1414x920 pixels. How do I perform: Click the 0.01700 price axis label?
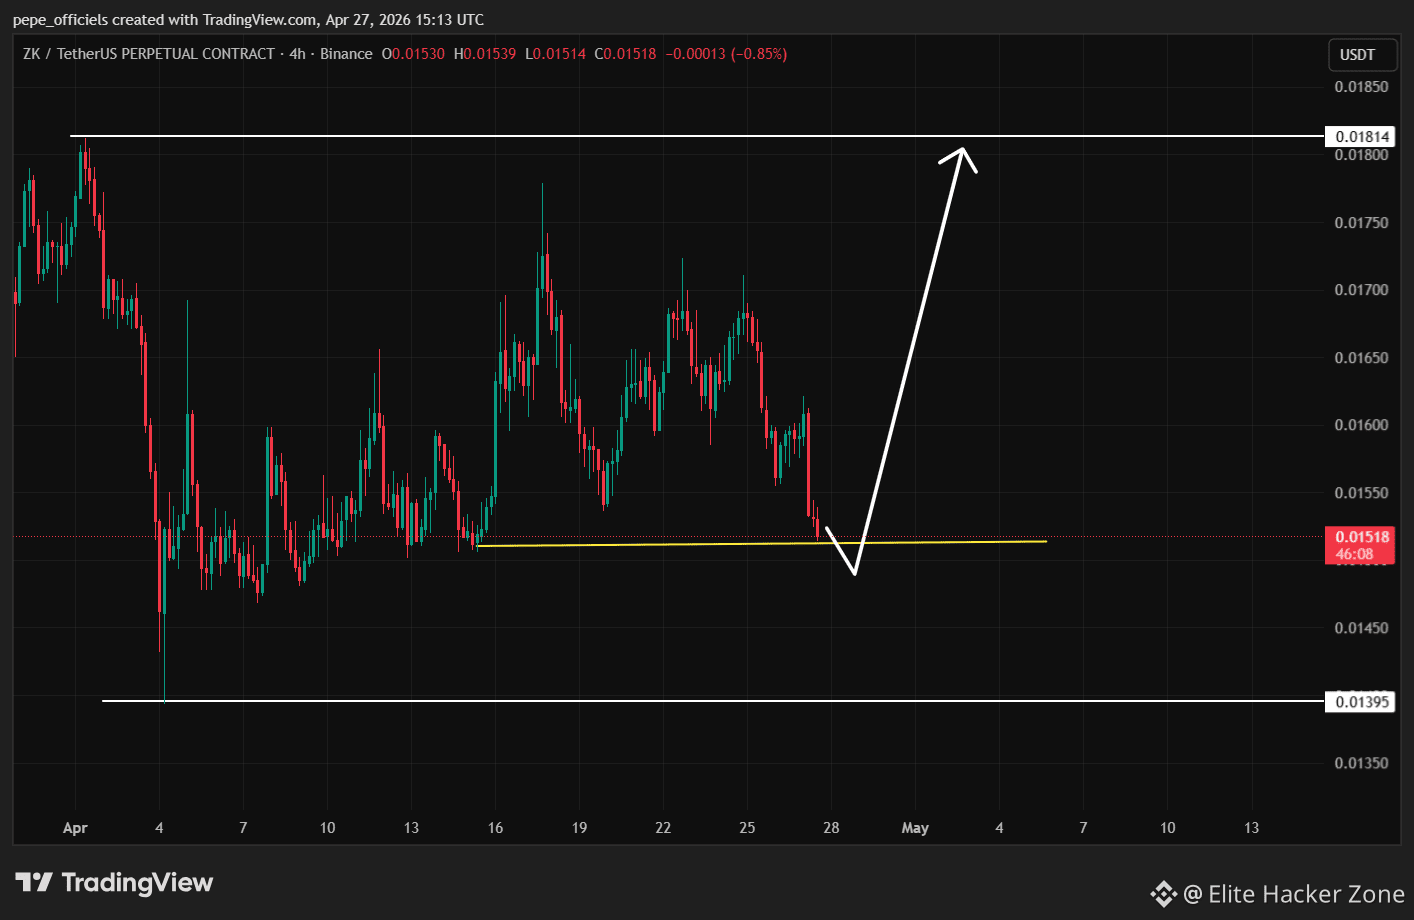coord(1361,290)
